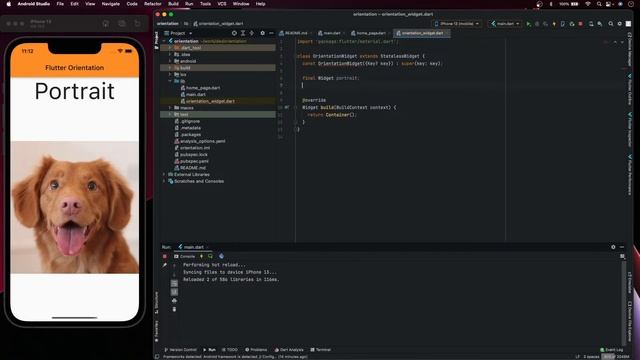The width and height of the screenshot is (640, 360).
Task: Open Event Log in status bar
Action: (611, 350)
